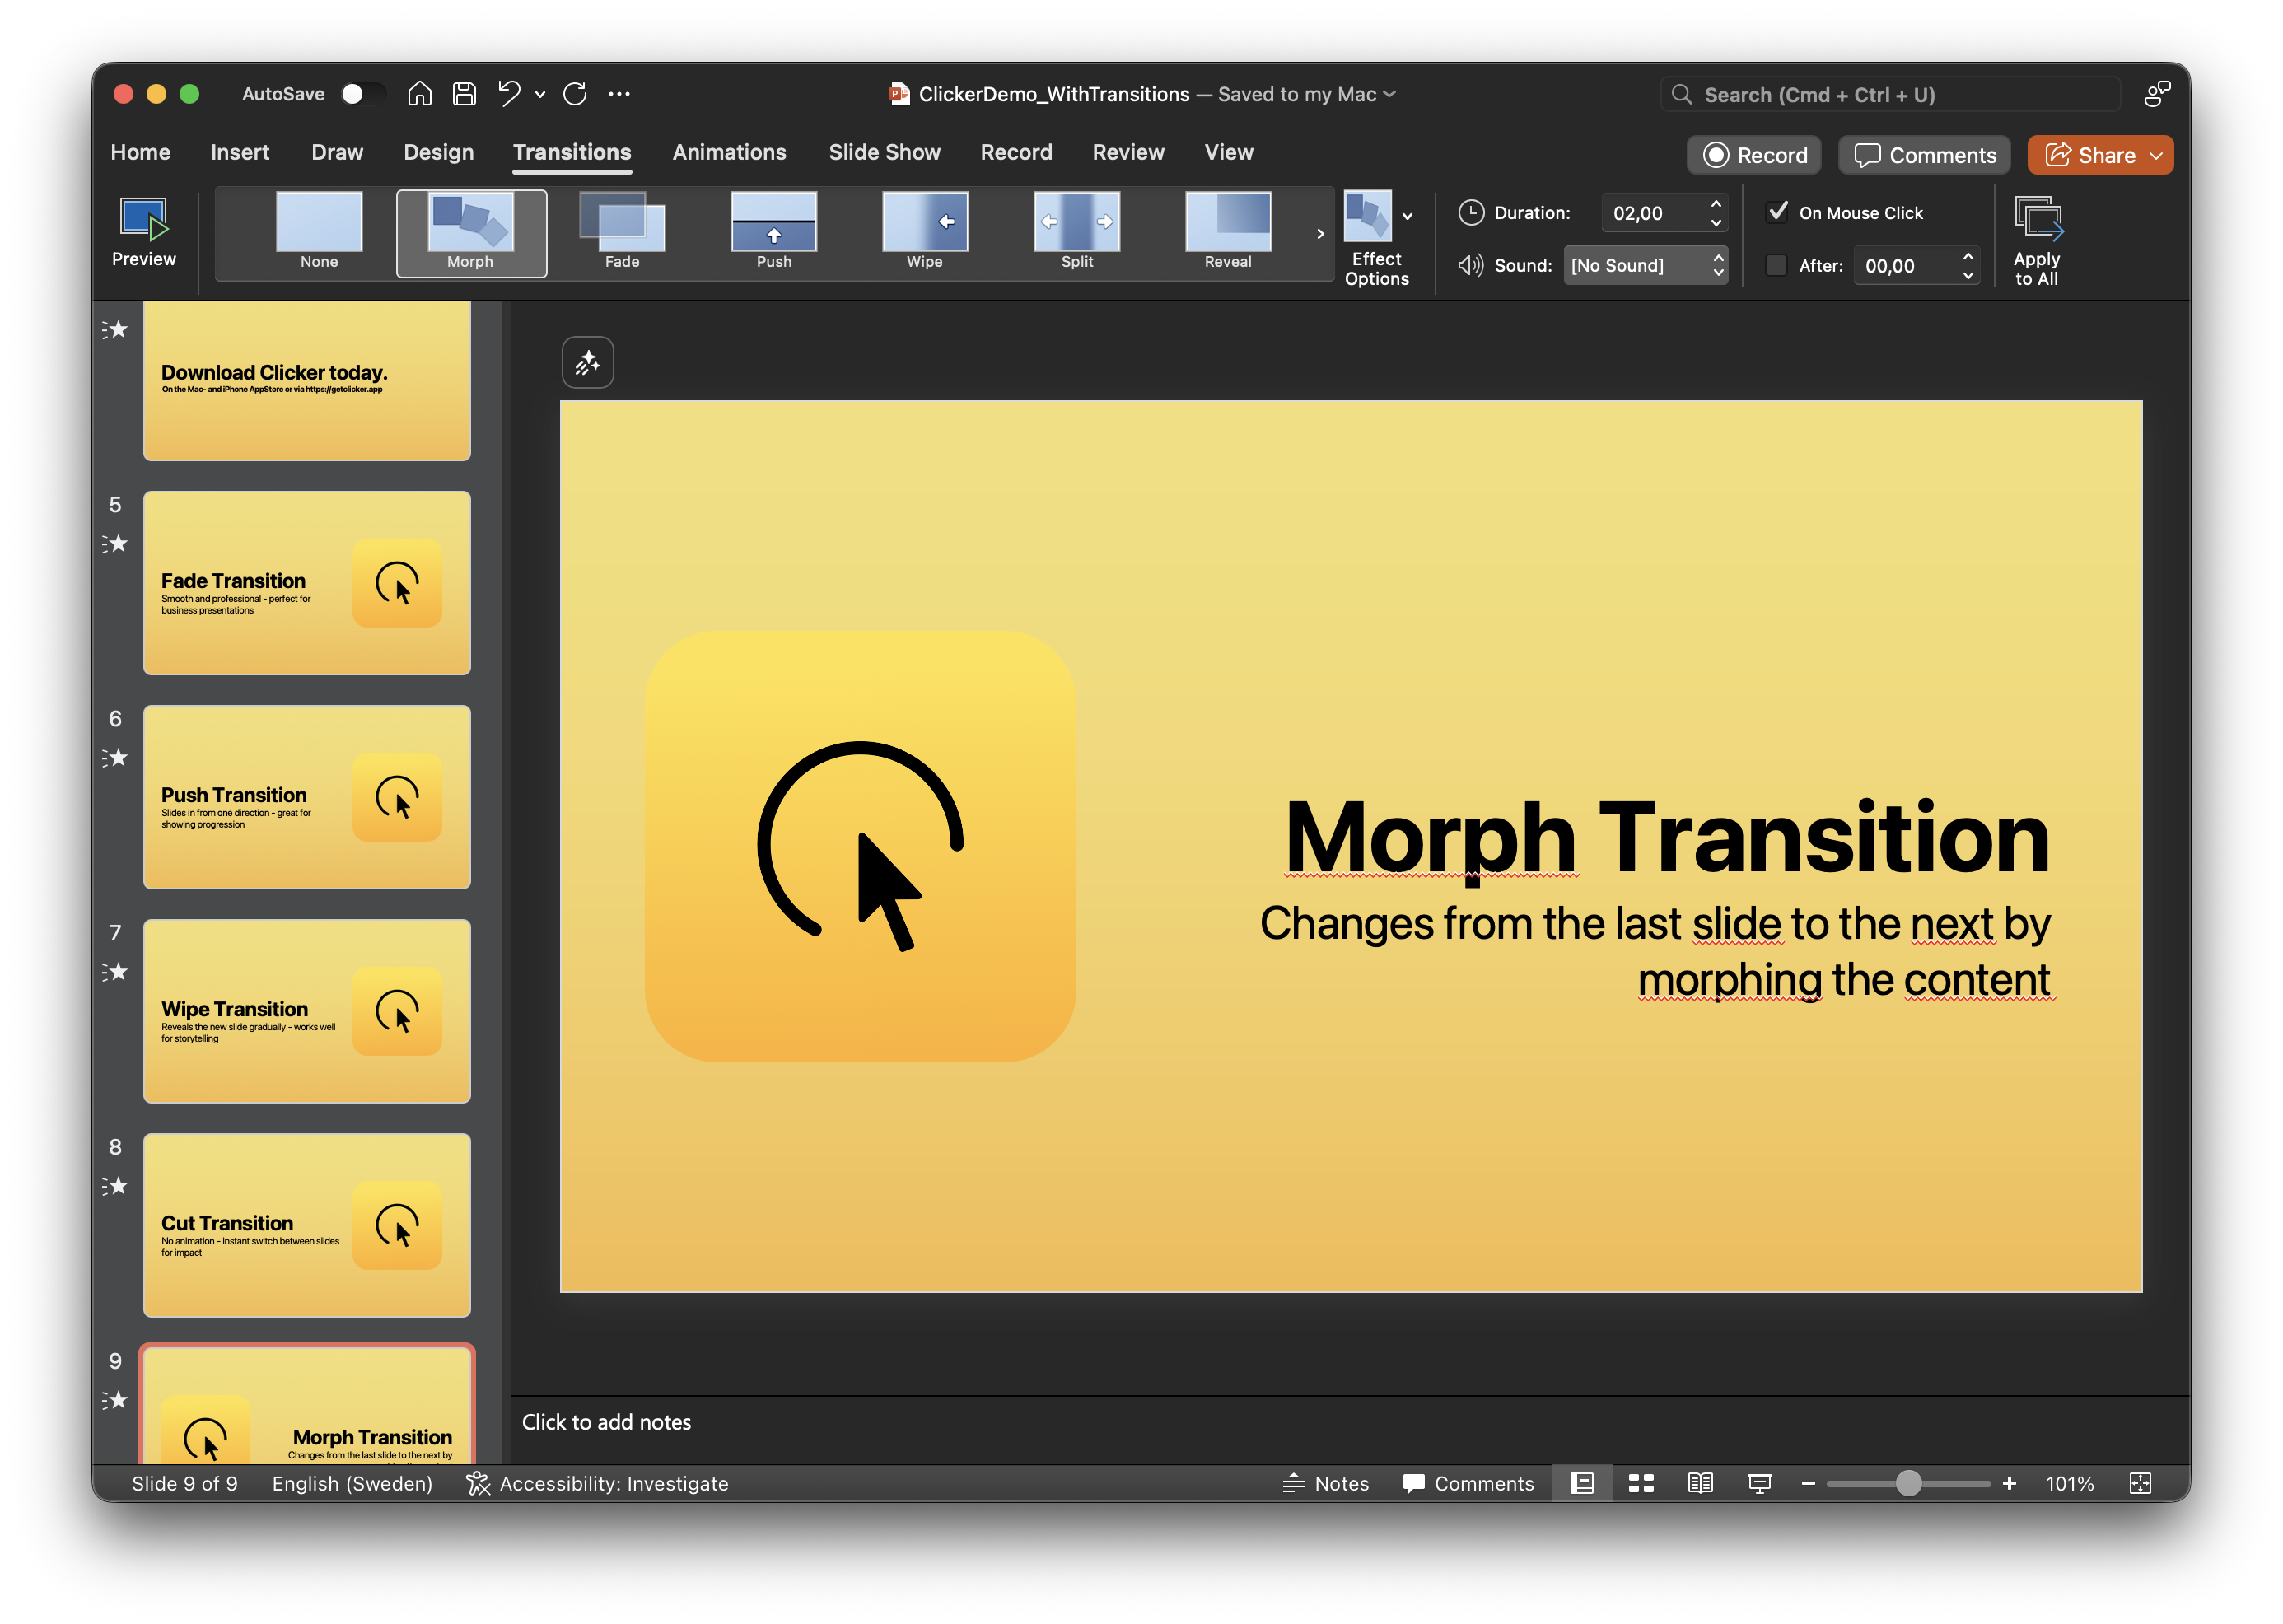2283x1624 pixels.
Task: Select the Morph transition in the gallery
Action: pyautogui.click(x=470, y=232)
